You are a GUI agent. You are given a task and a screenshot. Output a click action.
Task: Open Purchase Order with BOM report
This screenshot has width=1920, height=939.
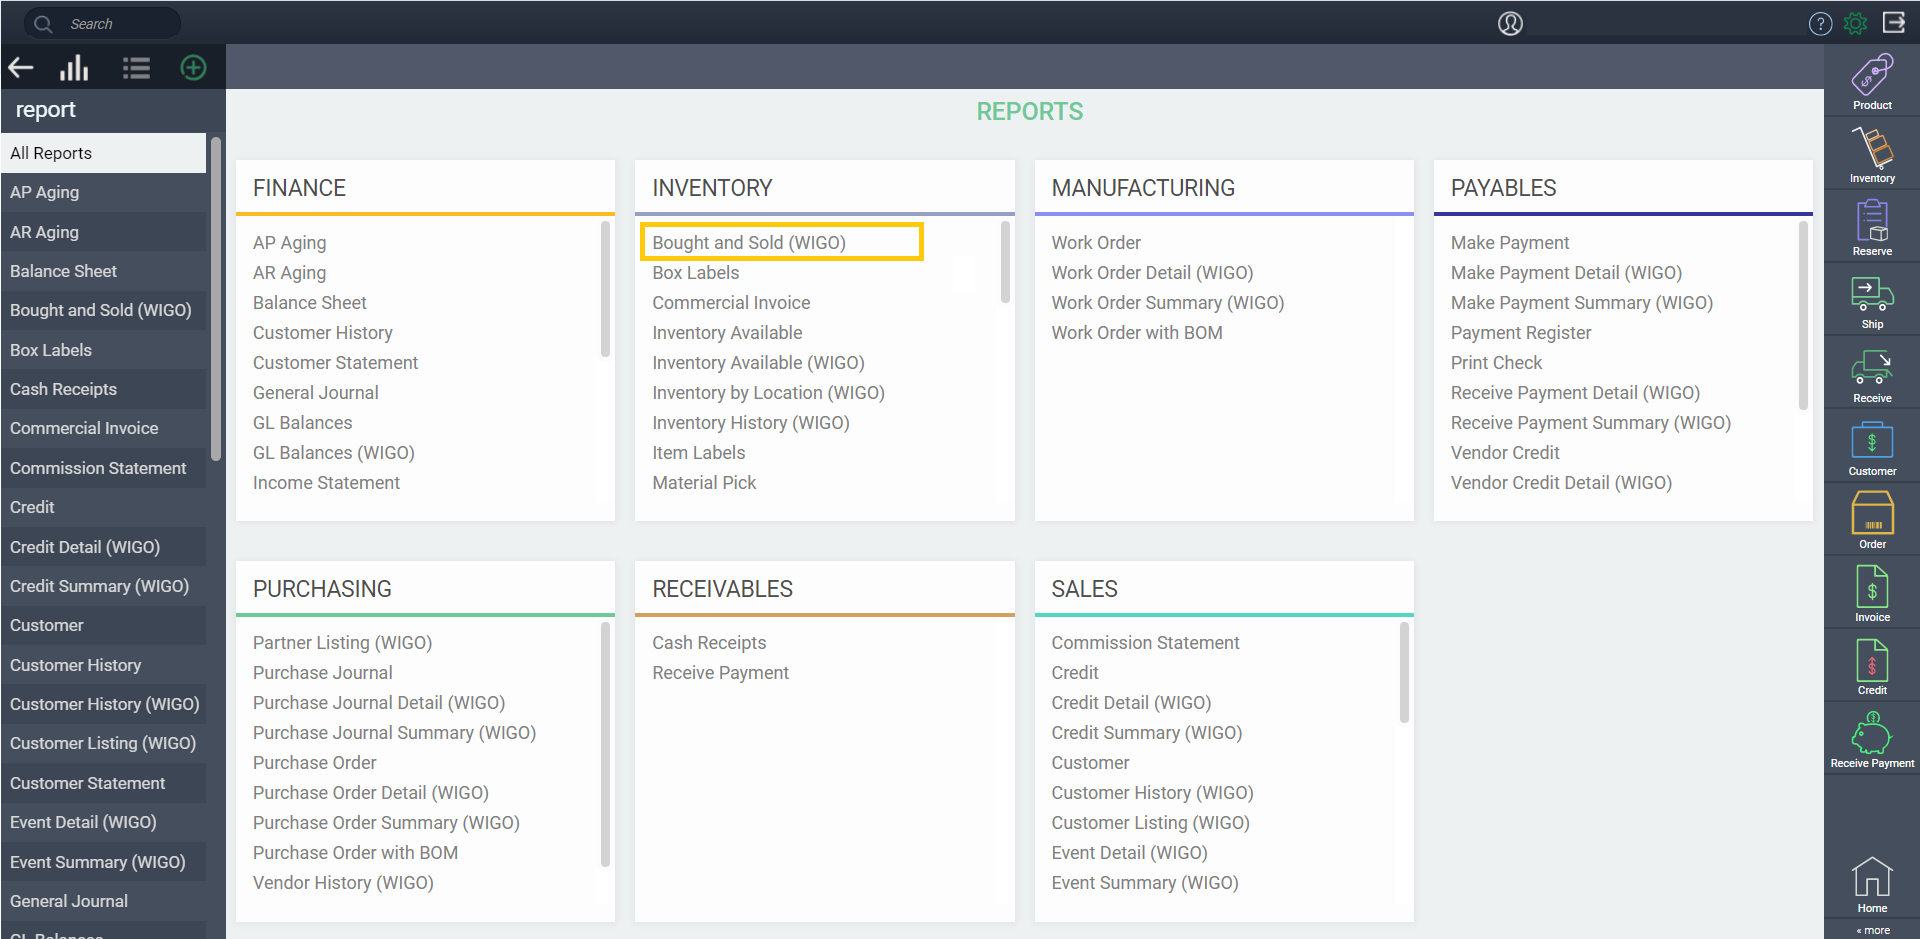[355, 853]
